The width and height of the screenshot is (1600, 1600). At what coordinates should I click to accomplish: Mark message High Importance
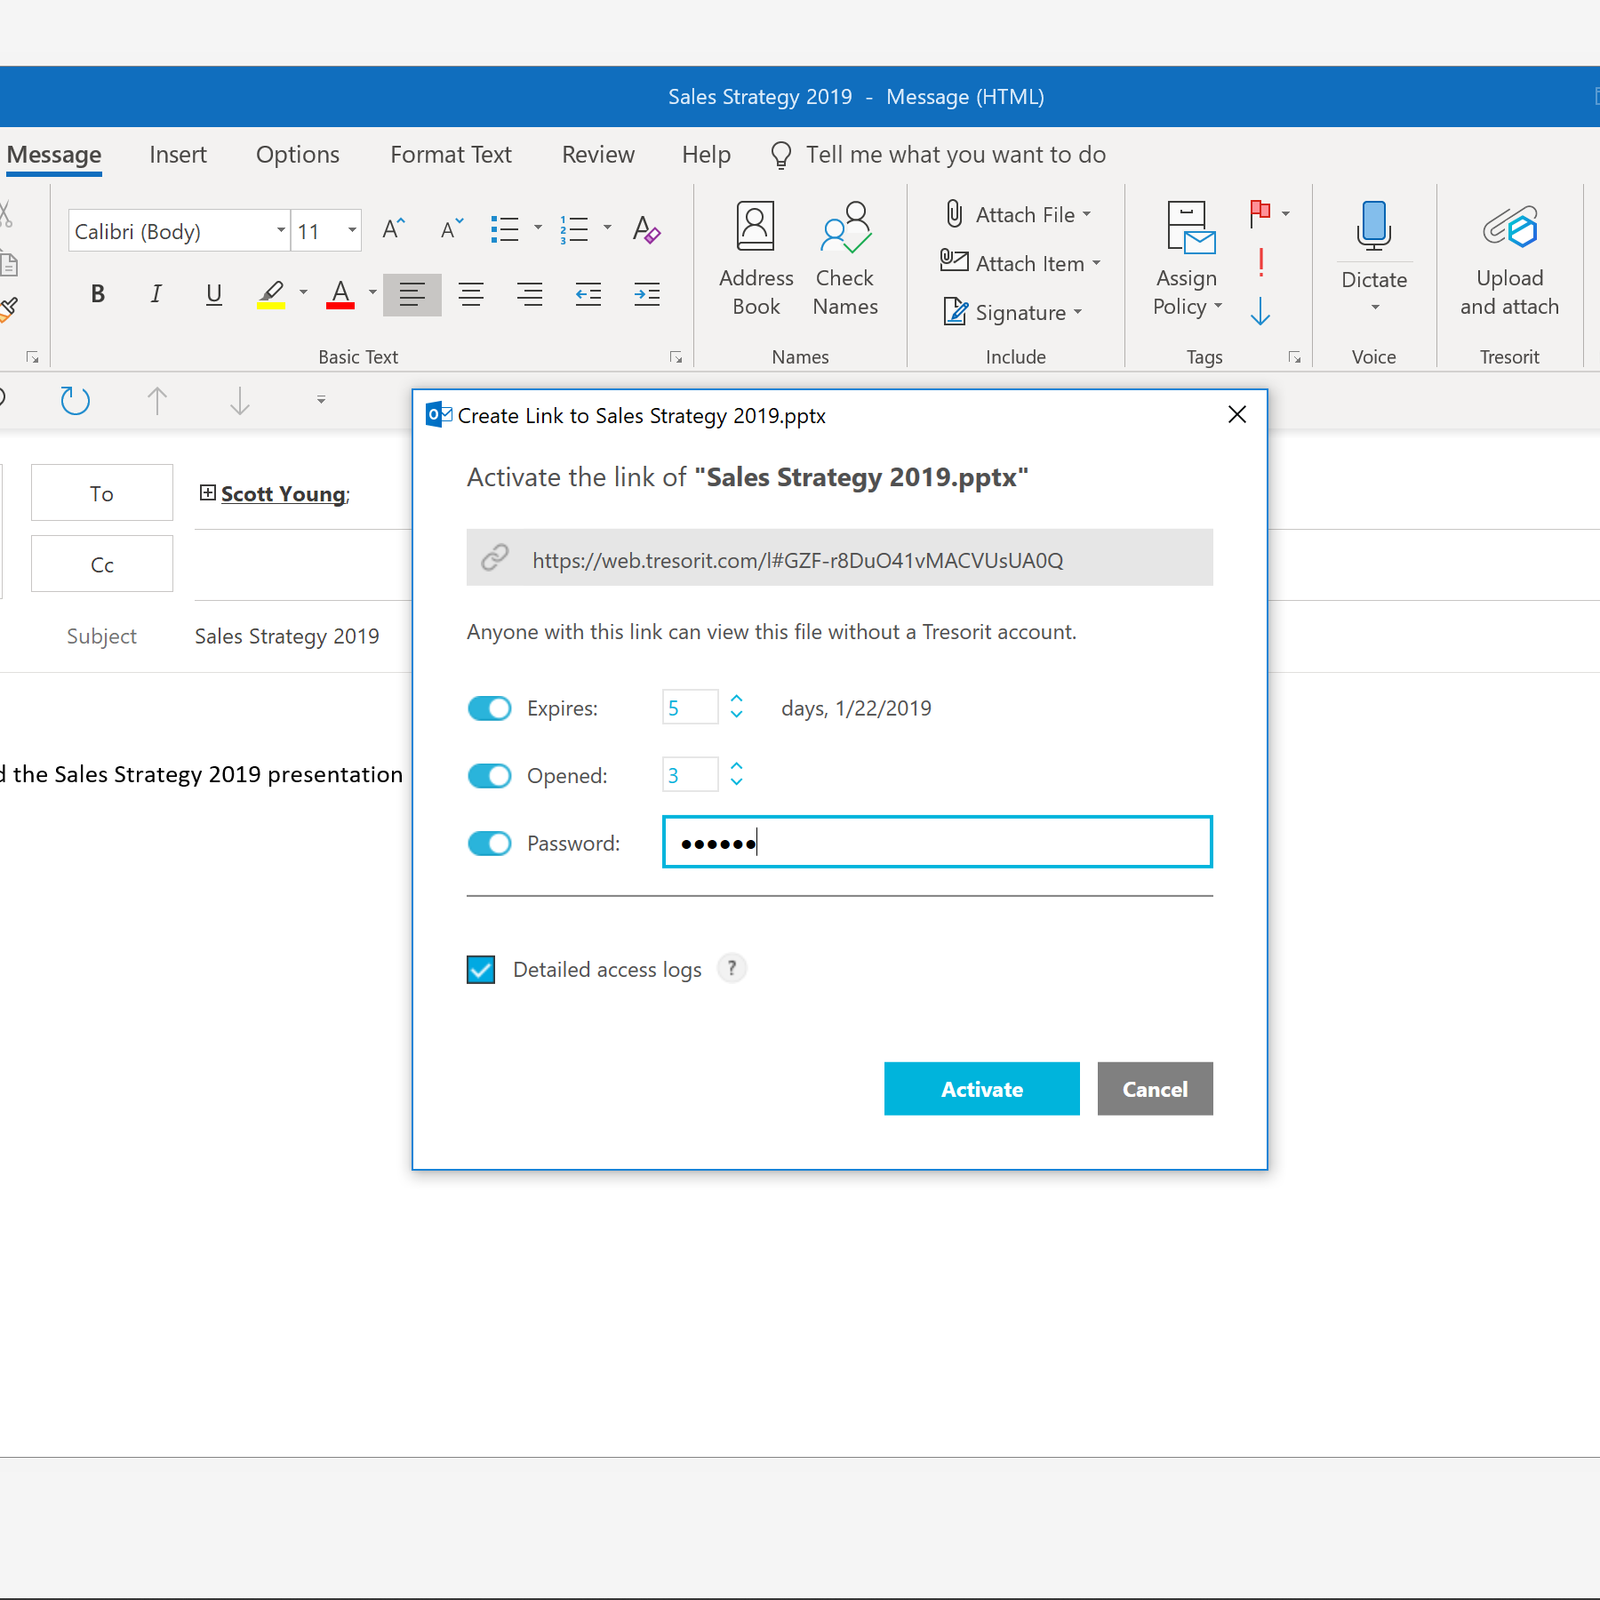coord(1261,263)
